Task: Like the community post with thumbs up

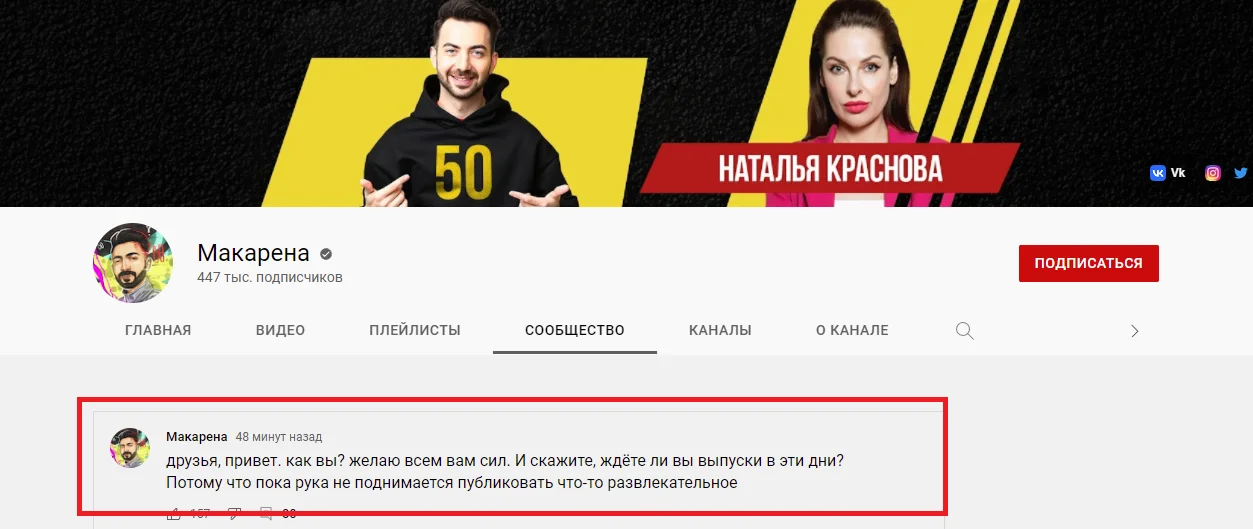Action: 175,514
